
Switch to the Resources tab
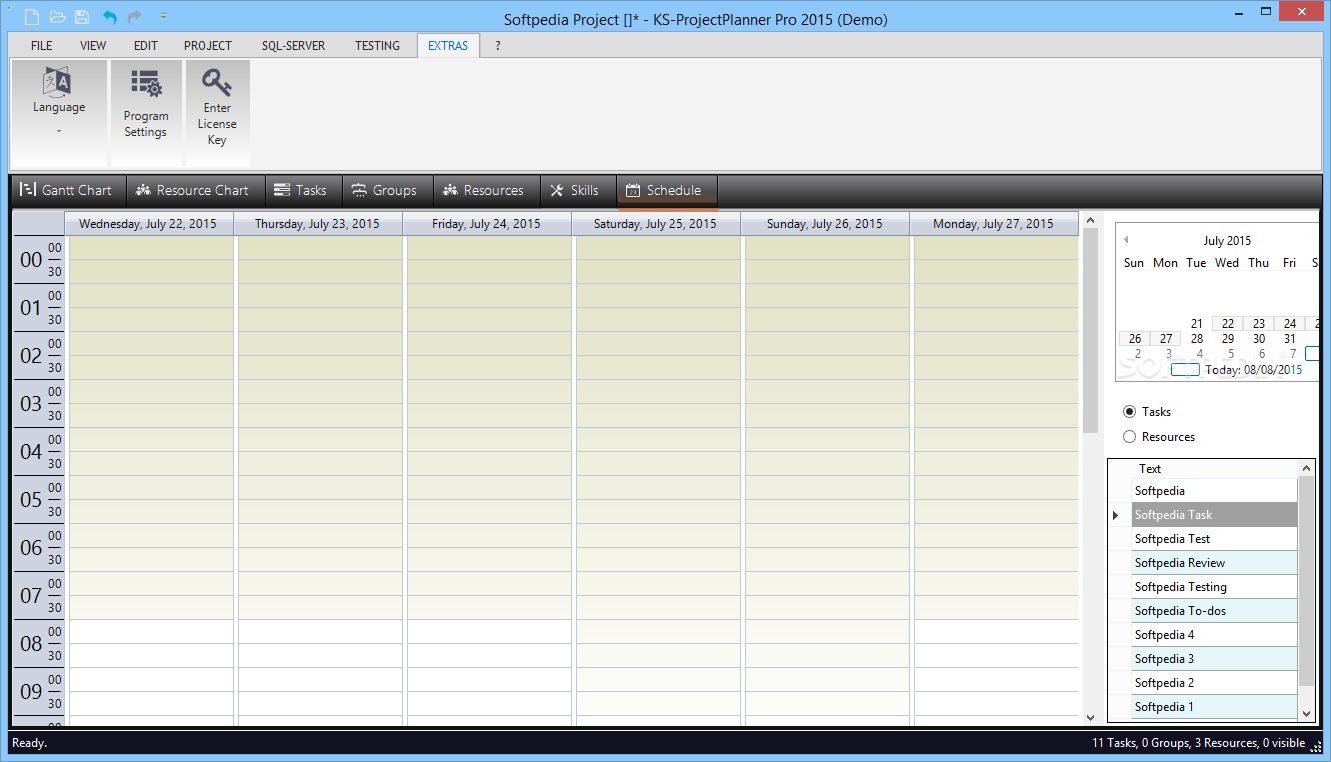click(485, 190)
